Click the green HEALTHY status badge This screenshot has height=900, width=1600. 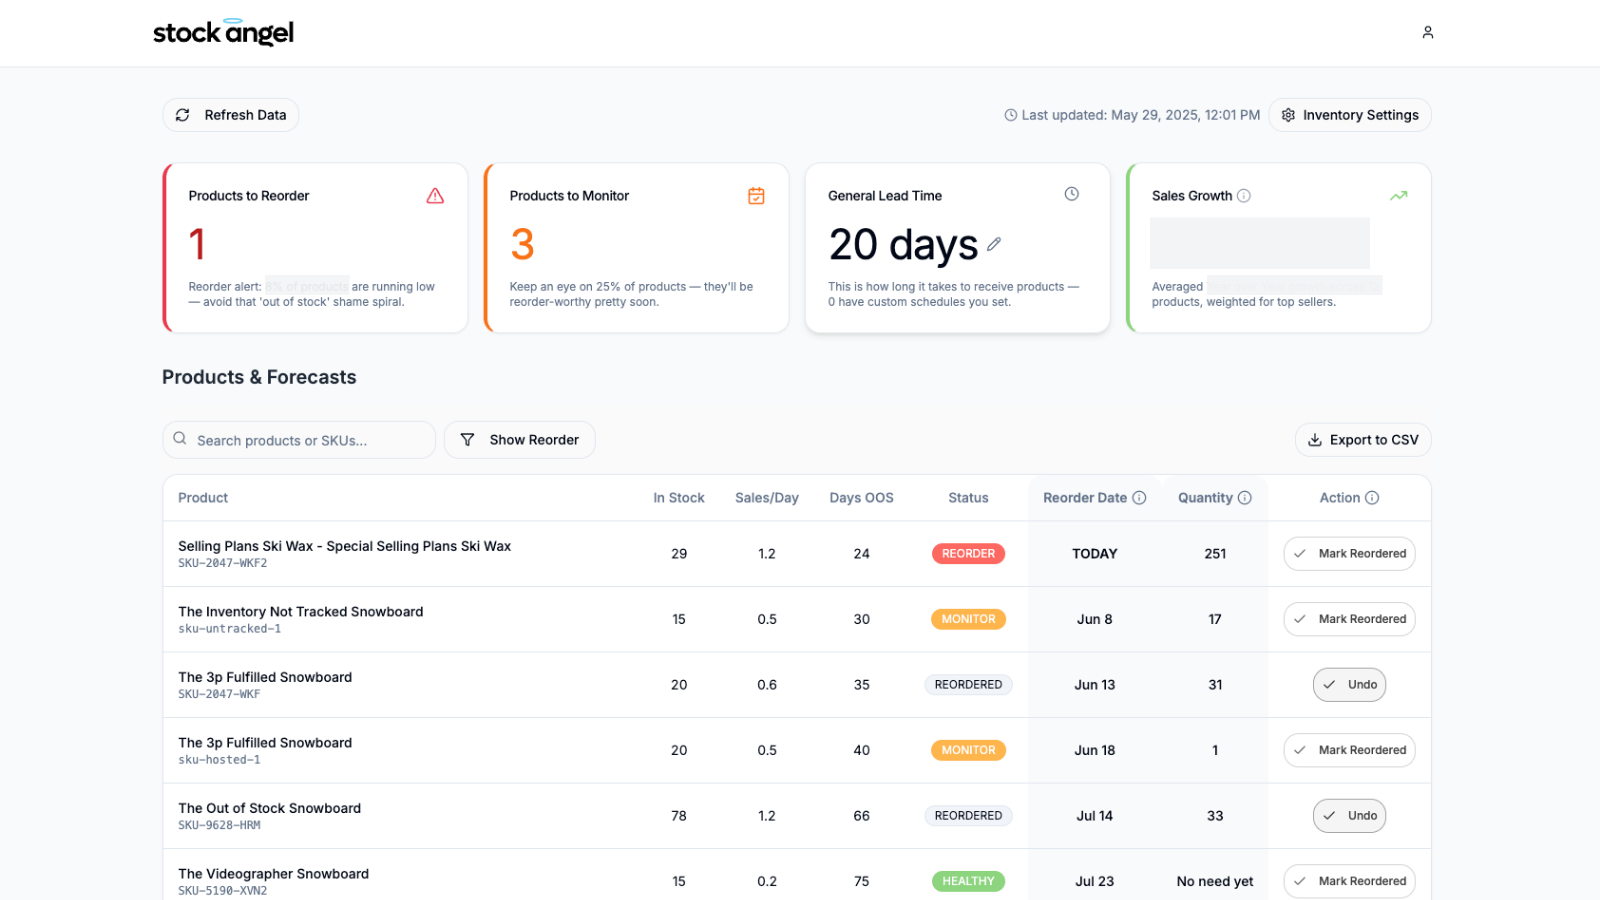(968, 881)
